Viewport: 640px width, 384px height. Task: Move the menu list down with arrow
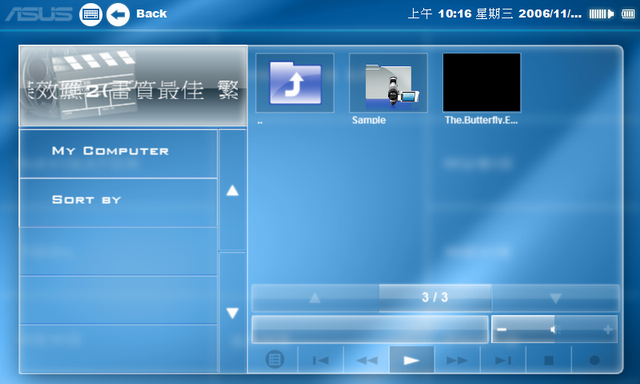pyautogui.click(x=233, y=313)
